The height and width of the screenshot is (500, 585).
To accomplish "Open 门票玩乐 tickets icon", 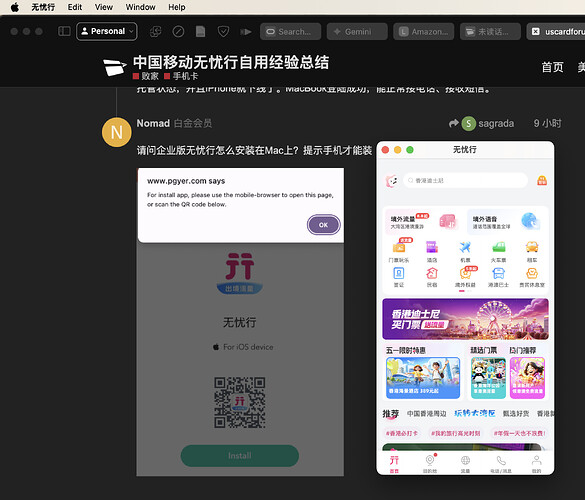I will 399,251.
